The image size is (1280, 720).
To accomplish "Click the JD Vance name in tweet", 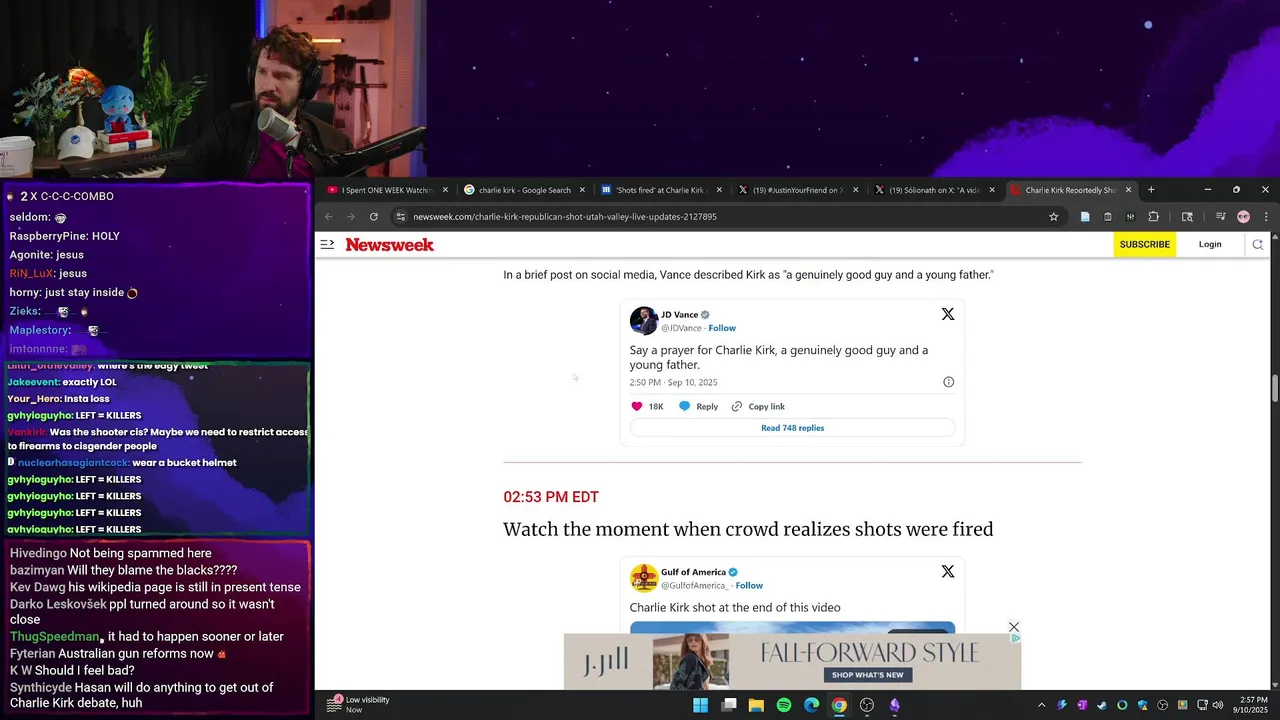I will (679, 315).
